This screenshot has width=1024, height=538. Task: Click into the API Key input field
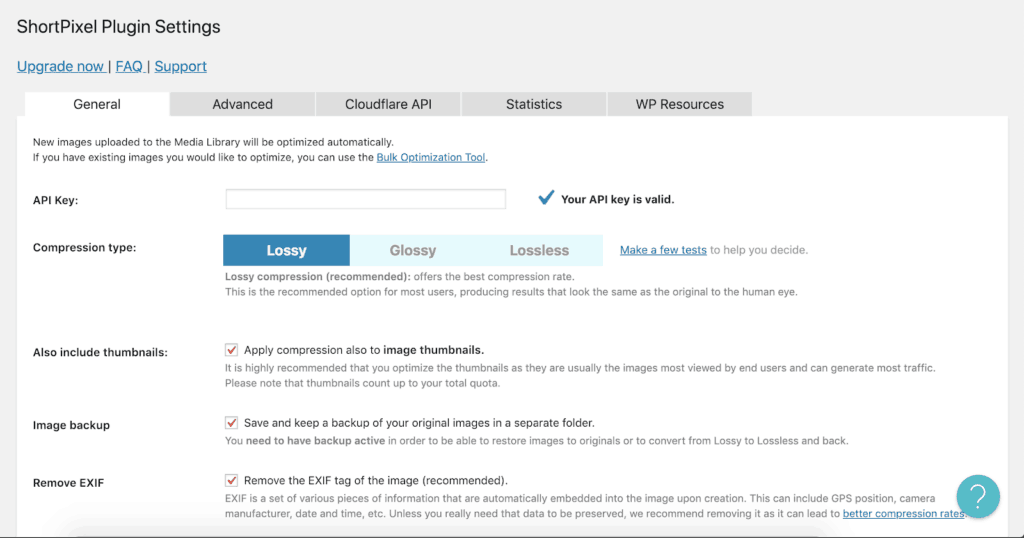click(x=366, y=199)
